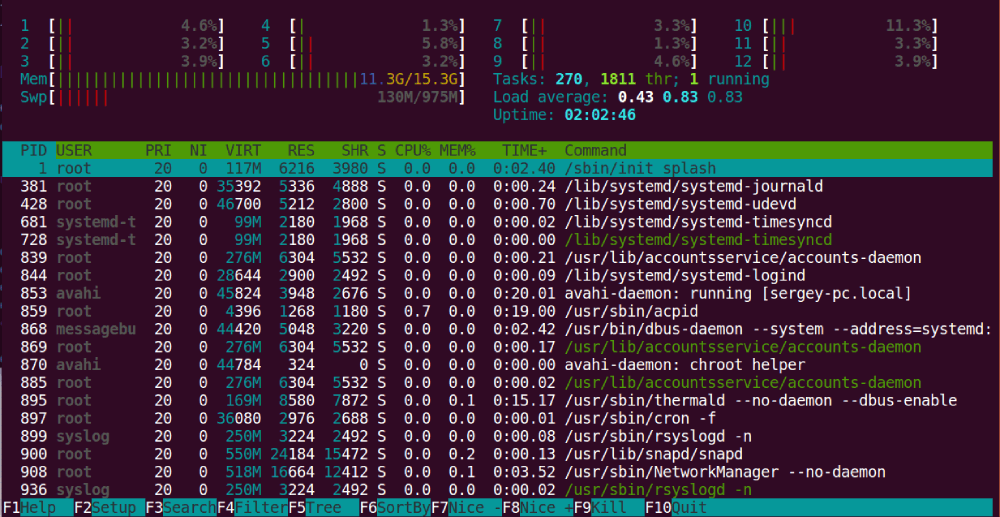Sort by the PRI column header
This screenshot has width=1000, height=517.
[158, 150]
